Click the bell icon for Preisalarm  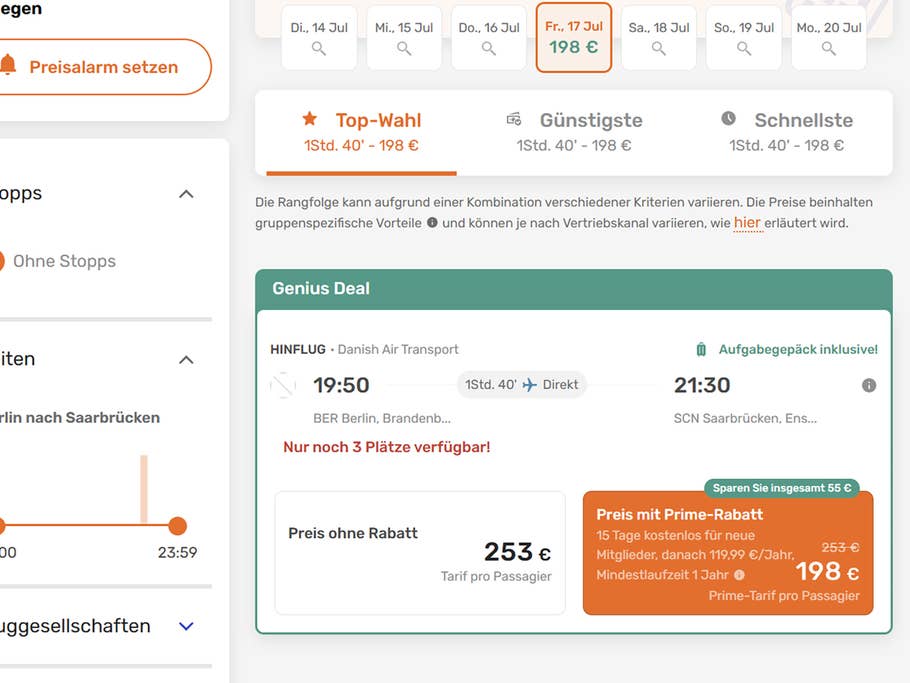click(x=8, y=67)
